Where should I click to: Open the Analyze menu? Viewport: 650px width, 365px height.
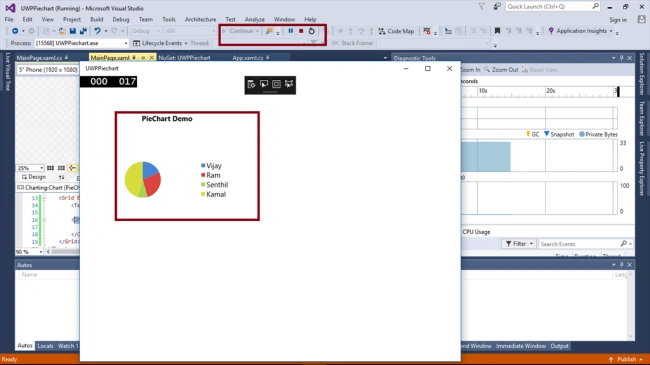pyautogui.click(x=255, y=19)
